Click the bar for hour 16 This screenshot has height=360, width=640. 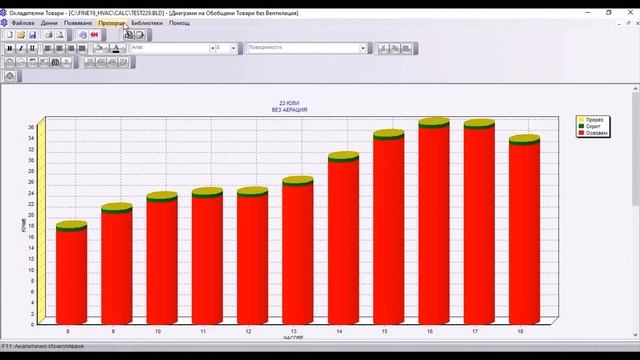434,221
